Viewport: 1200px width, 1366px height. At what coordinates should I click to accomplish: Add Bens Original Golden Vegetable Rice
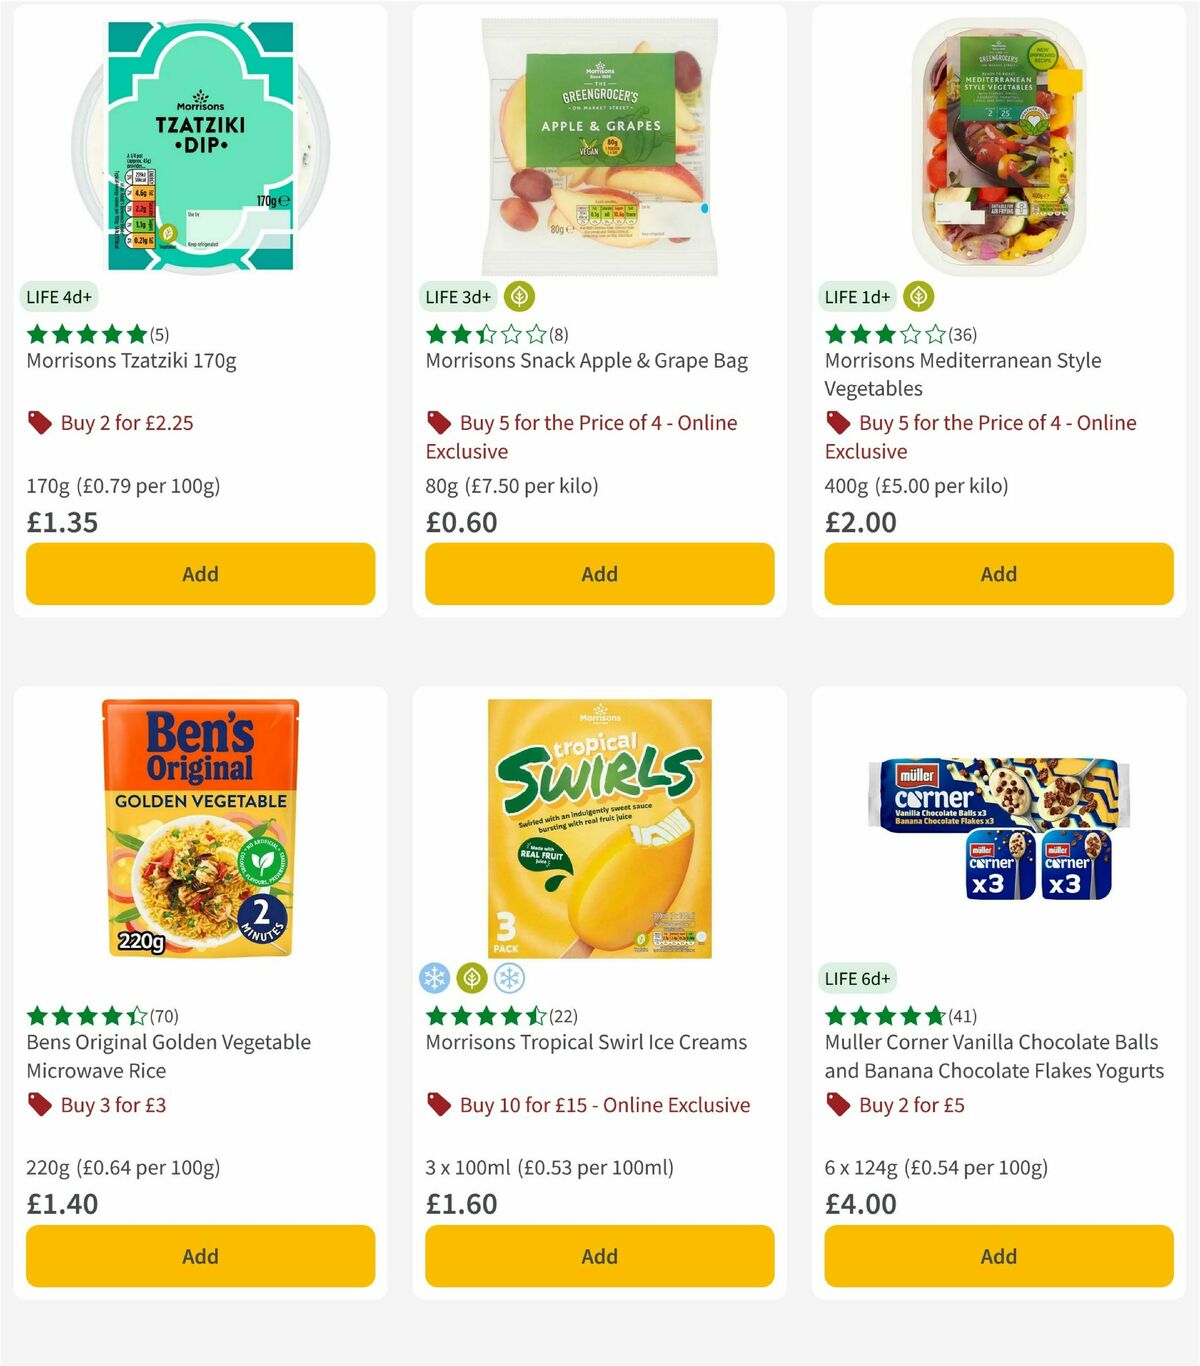tap(200, 1256)
